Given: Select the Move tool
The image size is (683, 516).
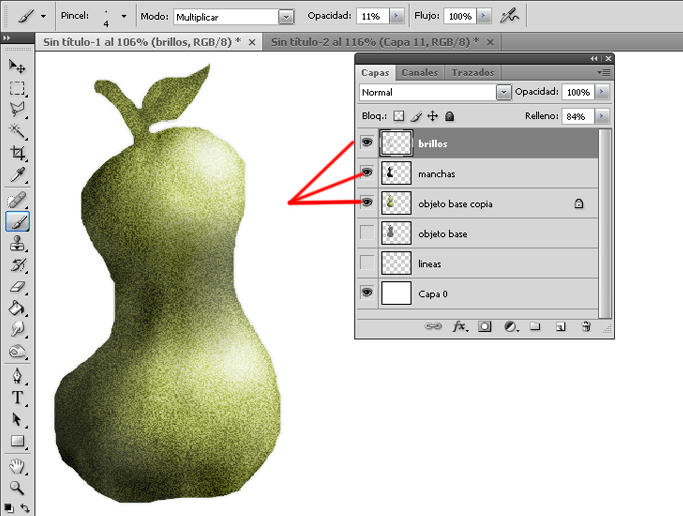Looking at the screenshot, I should point(17,66).
